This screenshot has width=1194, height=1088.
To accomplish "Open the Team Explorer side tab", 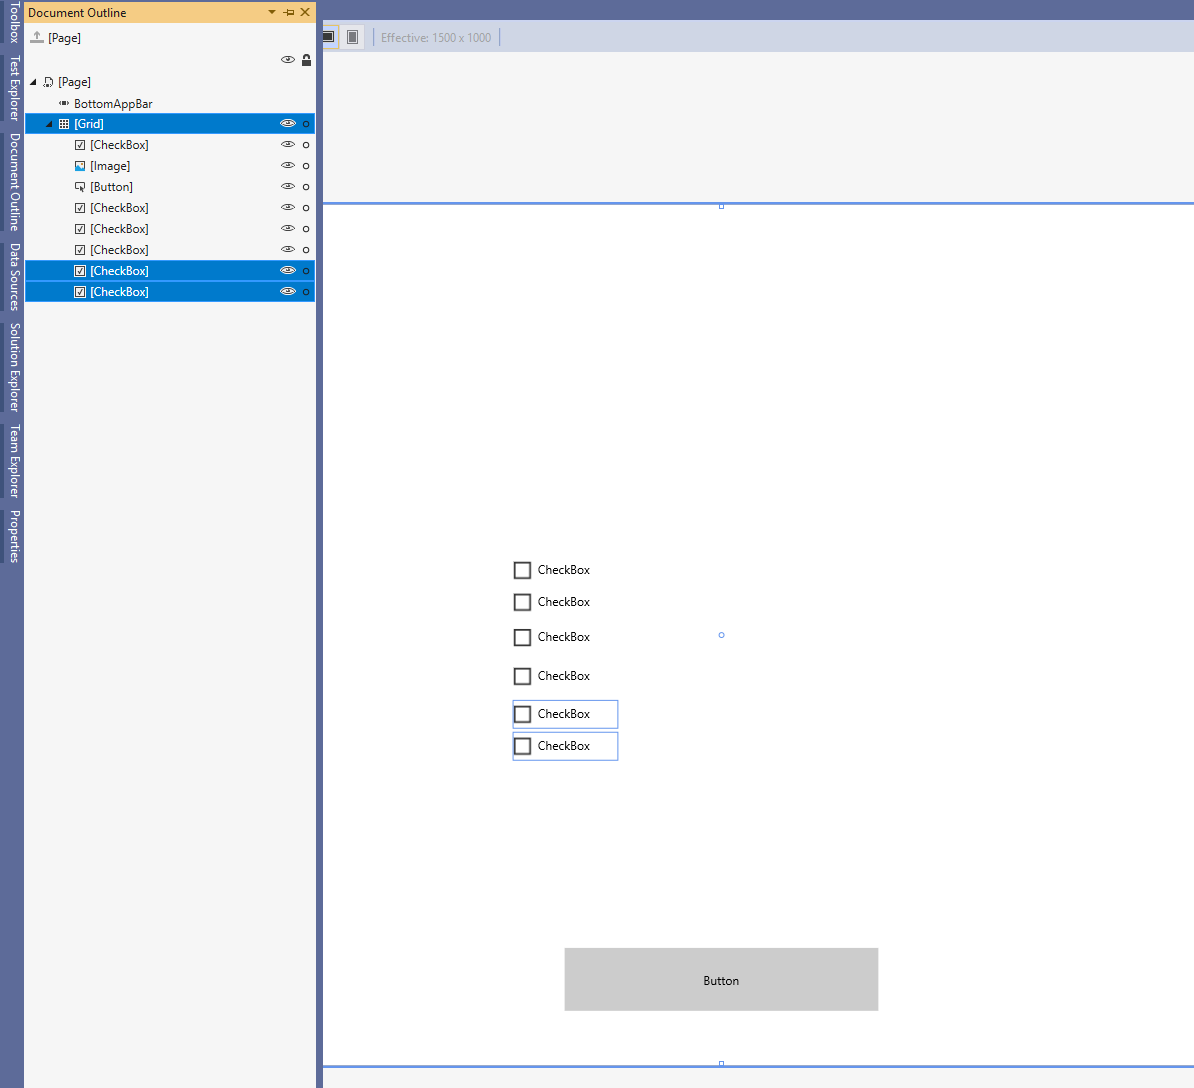I will 14,461.
